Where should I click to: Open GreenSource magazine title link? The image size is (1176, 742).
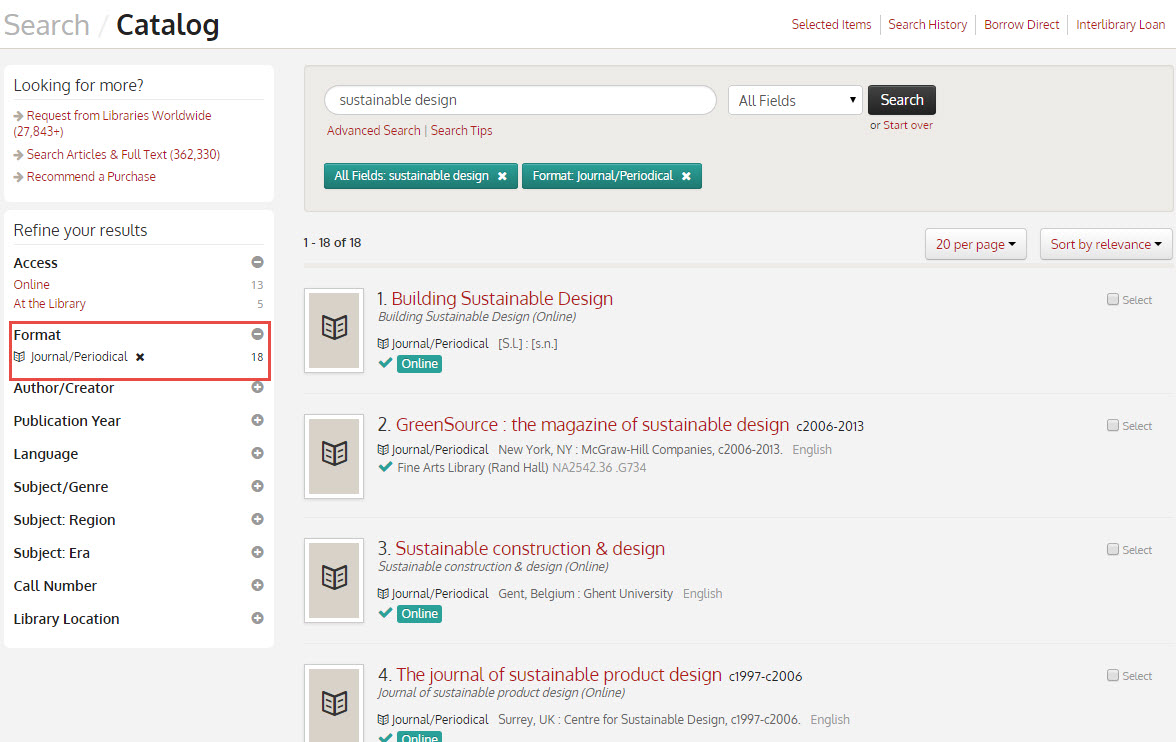pyautogui.click(x=592, y=425)
